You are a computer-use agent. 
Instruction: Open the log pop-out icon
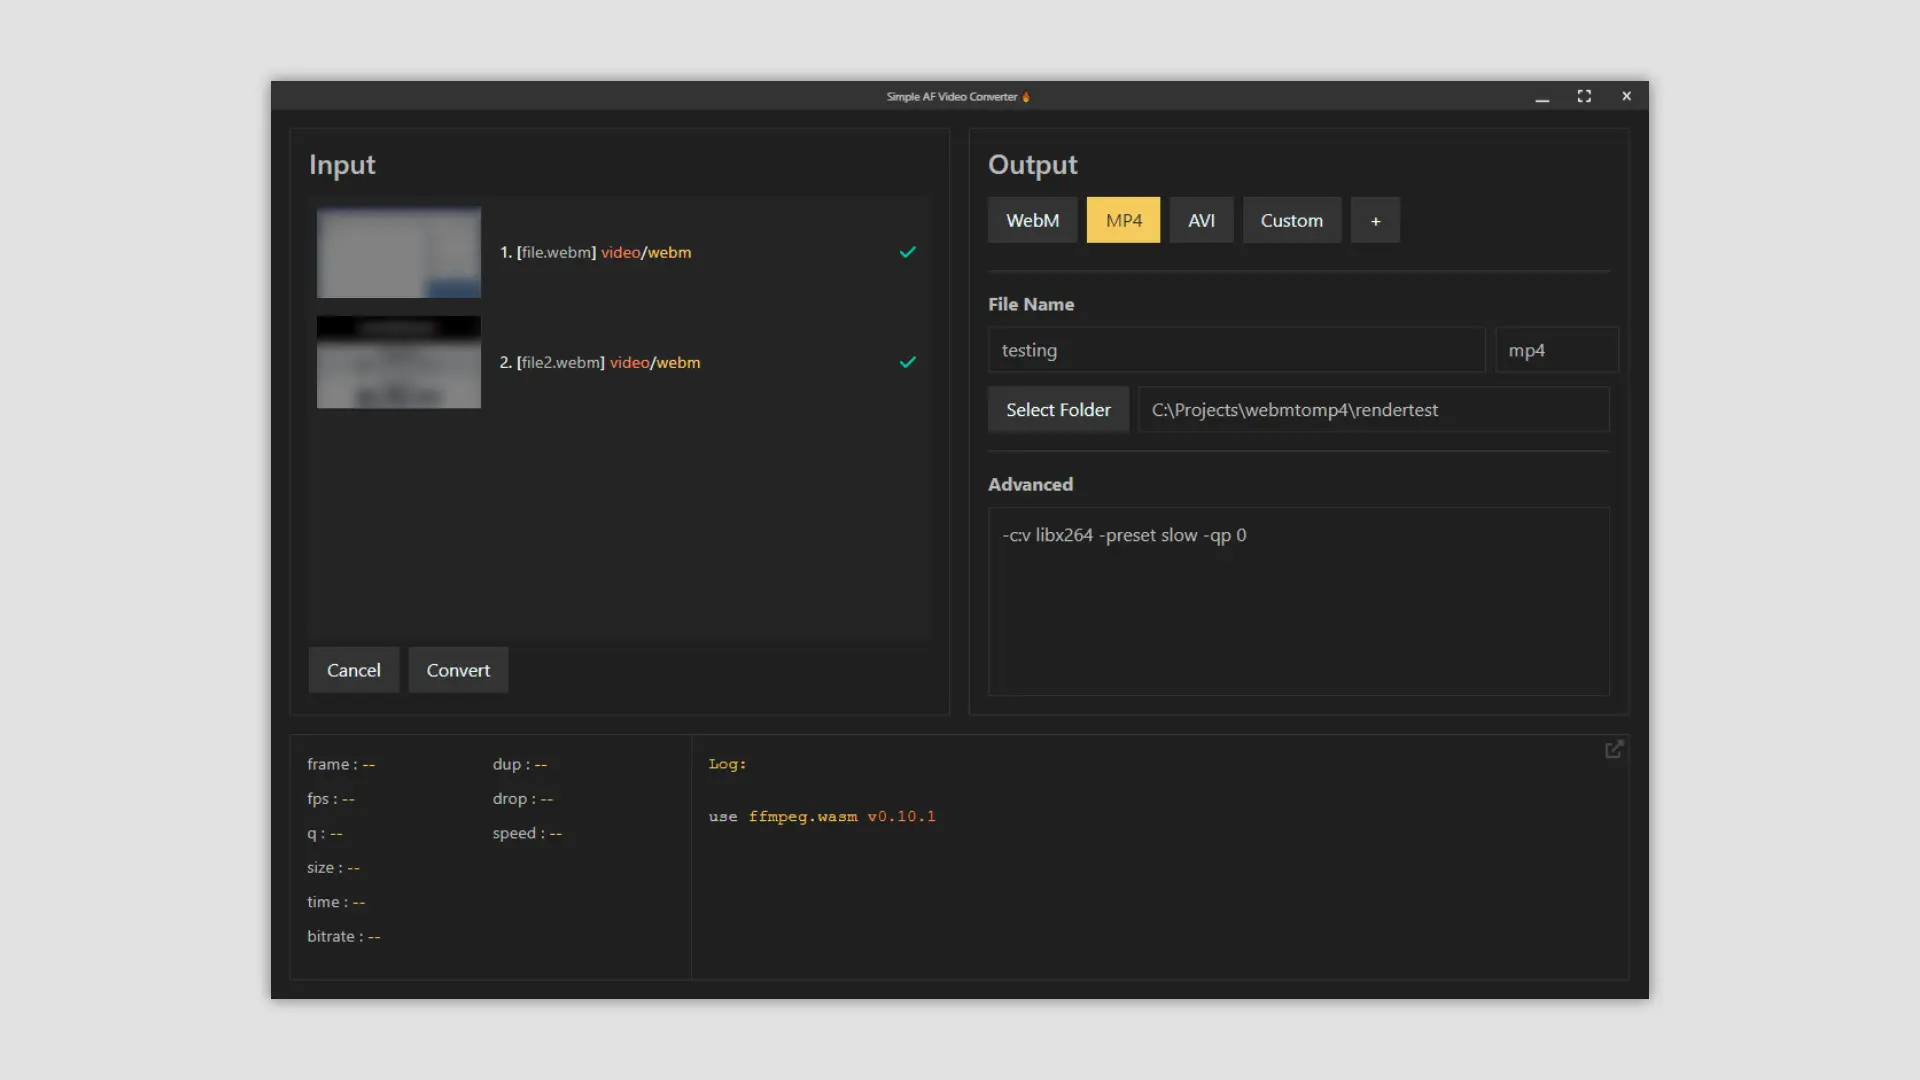1614,749
